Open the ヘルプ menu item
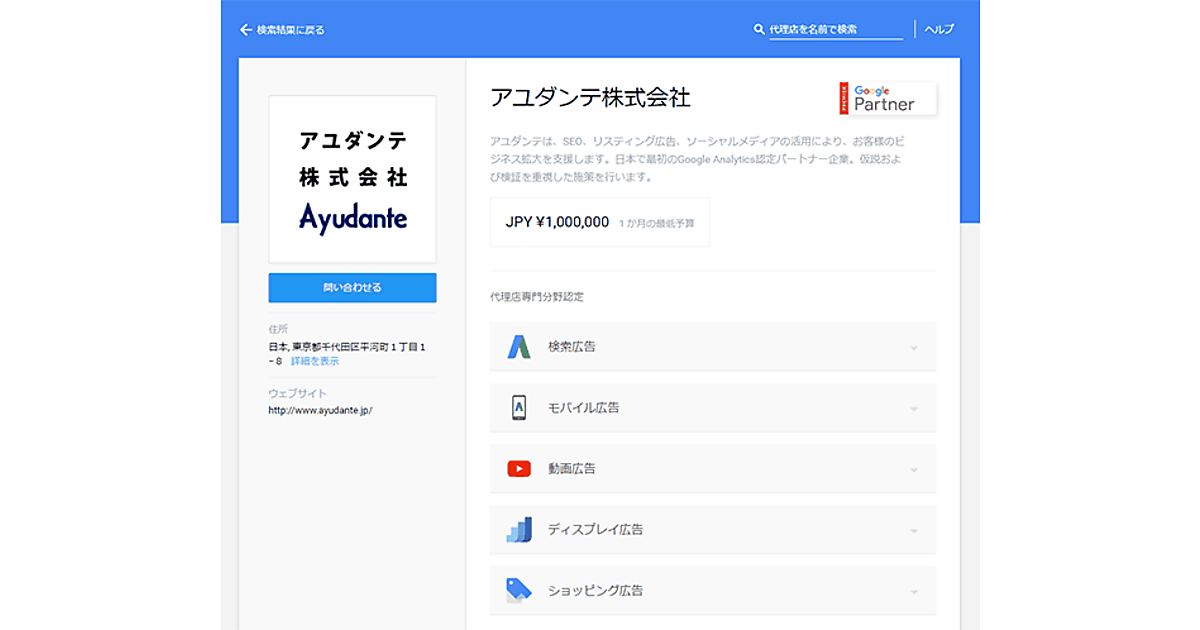 pos(939,30)
